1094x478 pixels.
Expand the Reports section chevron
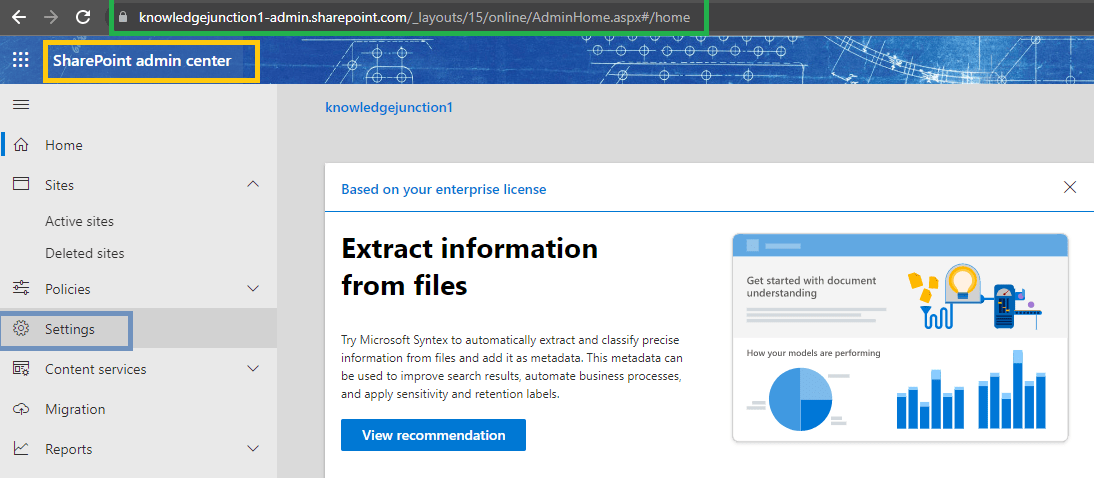253,449
